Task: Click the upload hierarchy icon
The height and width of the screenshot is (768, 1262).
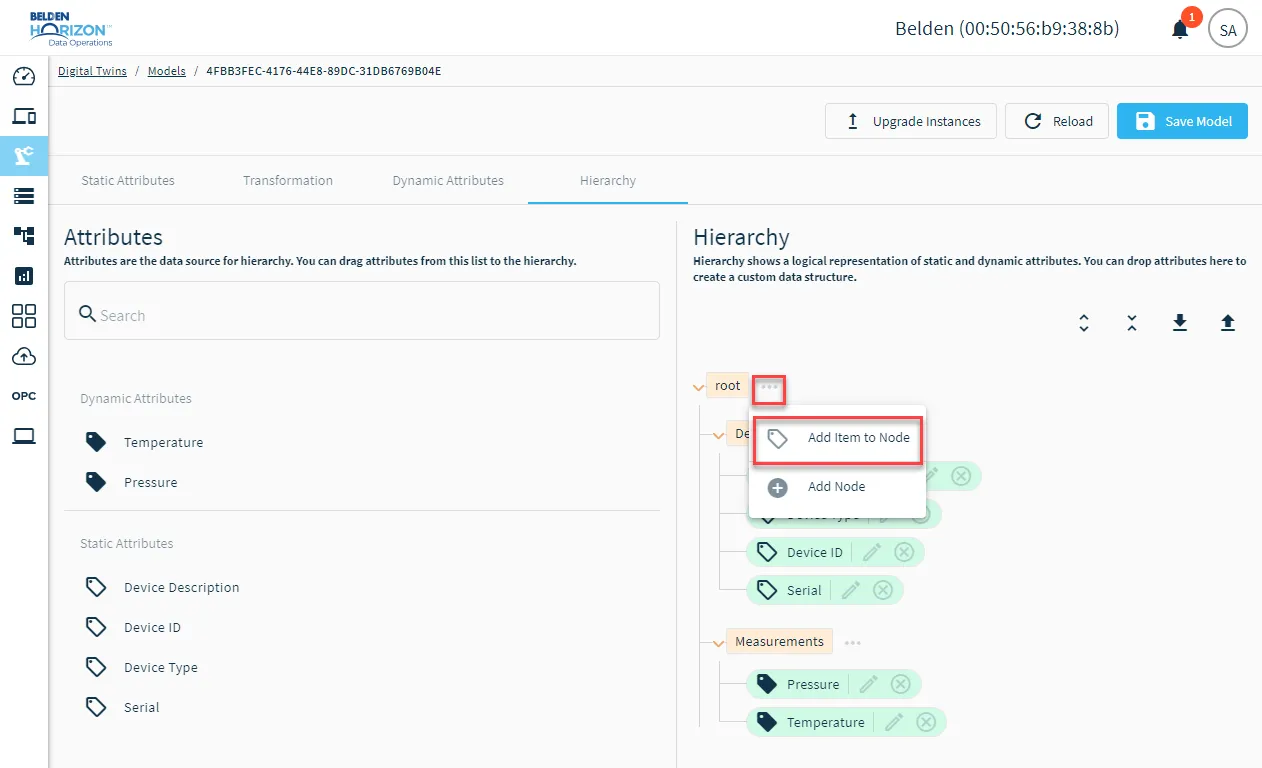Action: [1228, 323]
